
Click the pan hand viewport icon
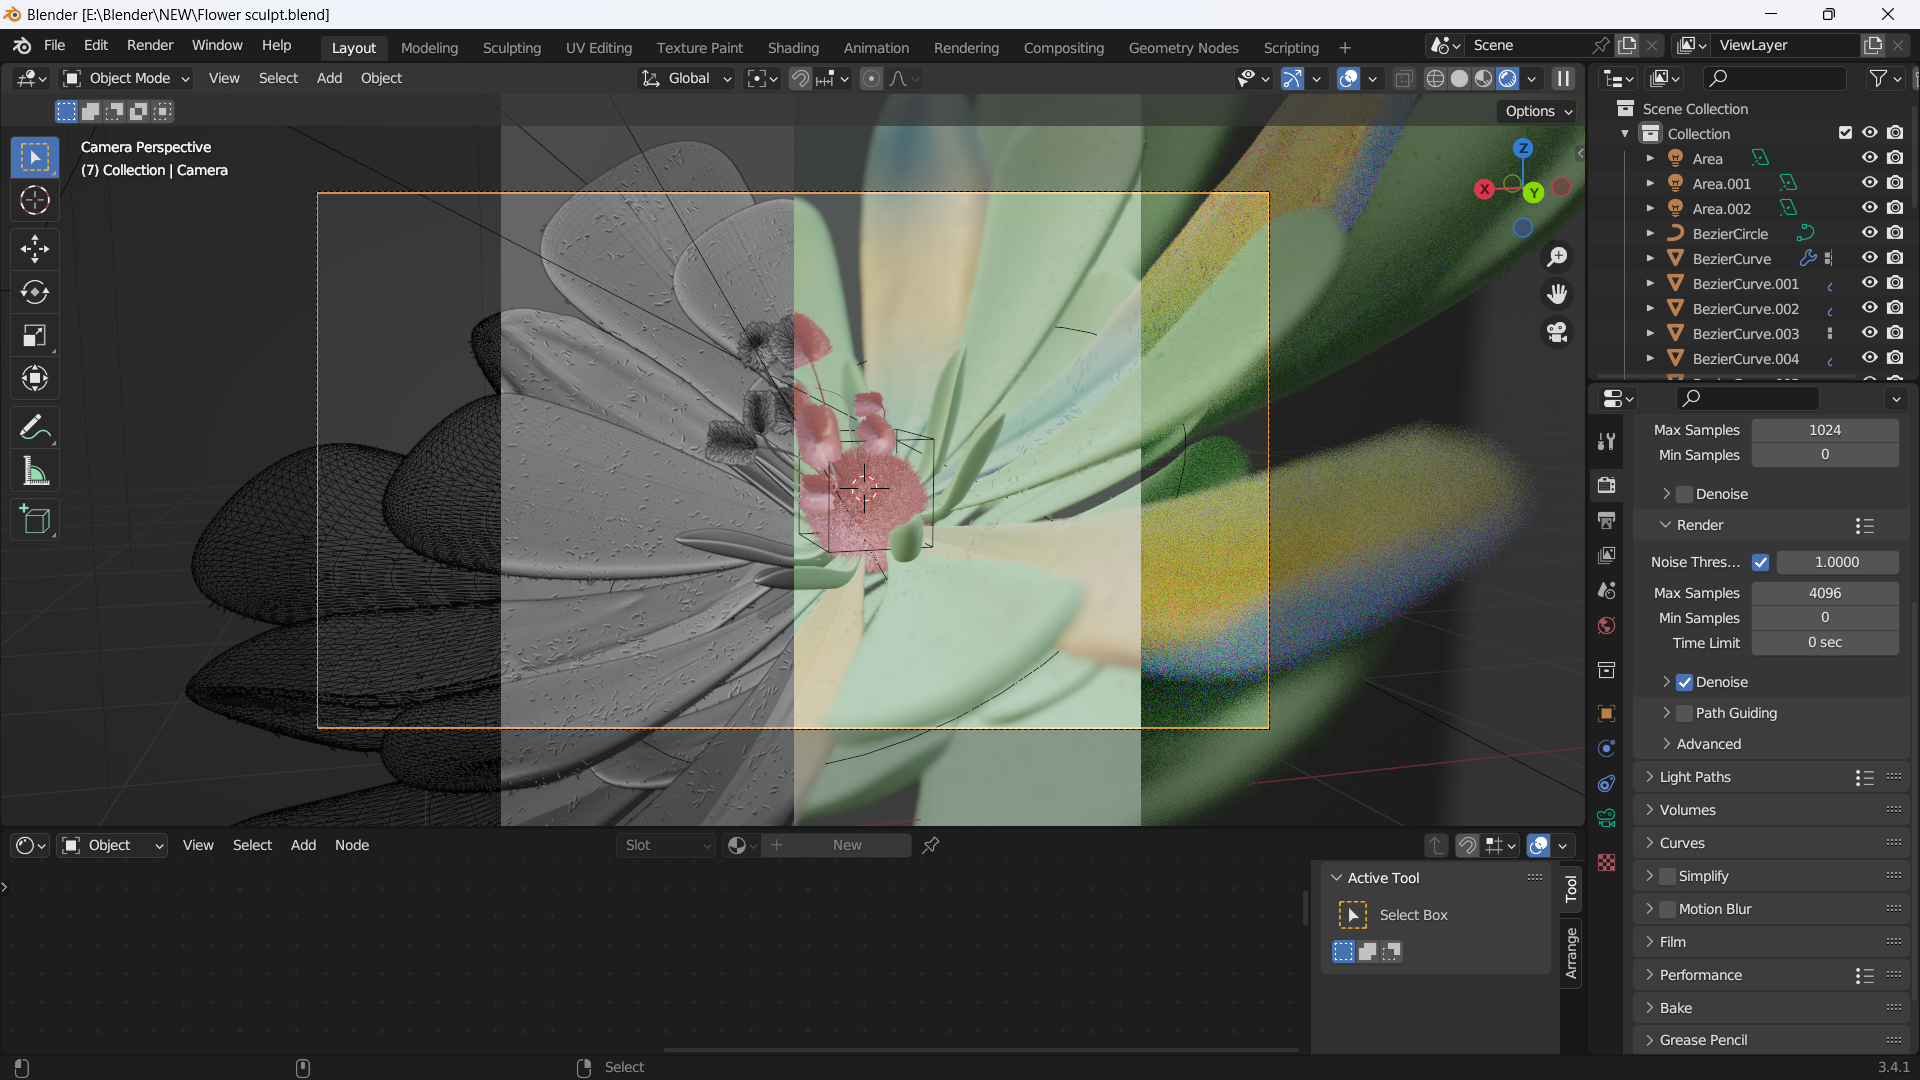click(x=1557, y=294)
